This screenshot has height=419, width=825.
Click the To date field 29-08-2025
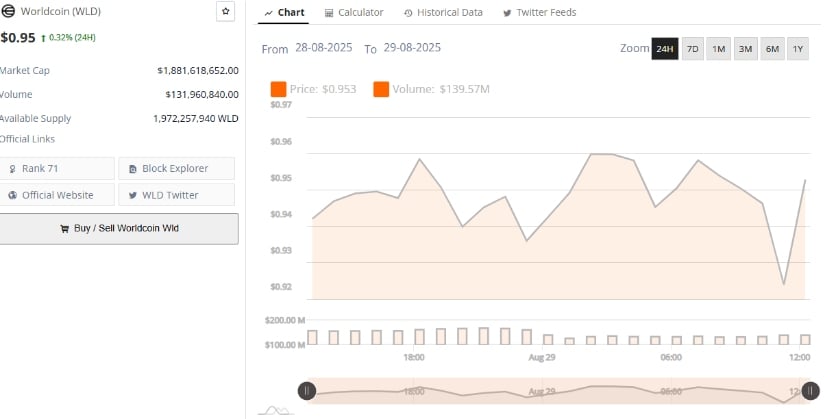tap(412, 48)
